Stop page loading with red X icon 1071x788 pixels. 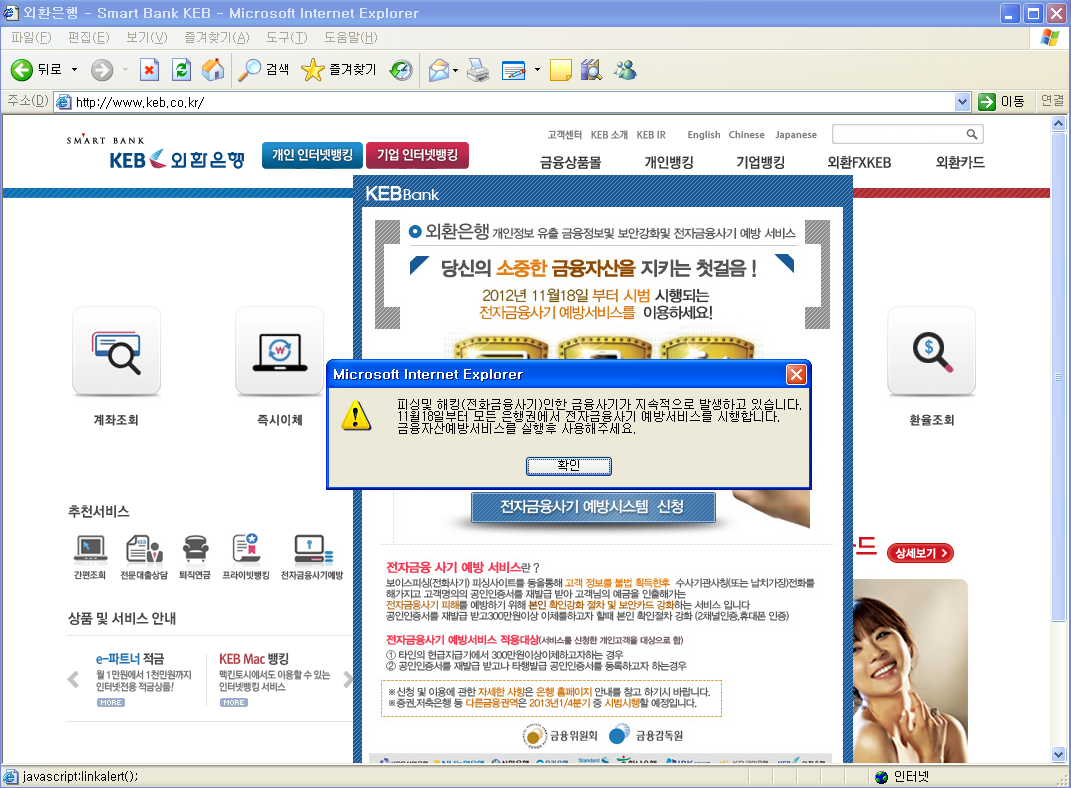pos(149,70)
